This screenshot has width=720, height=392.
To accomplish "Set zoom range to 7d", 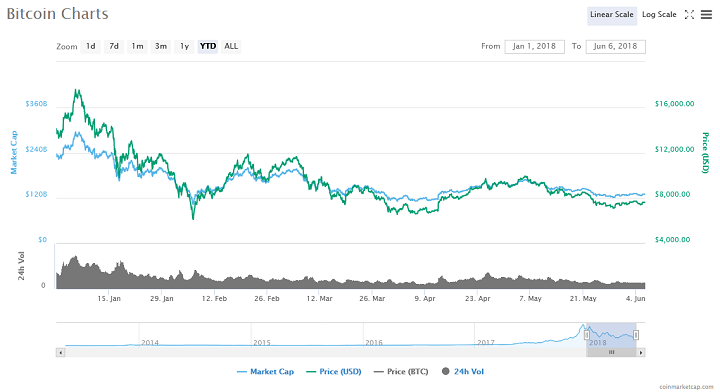I will (114, 46).
